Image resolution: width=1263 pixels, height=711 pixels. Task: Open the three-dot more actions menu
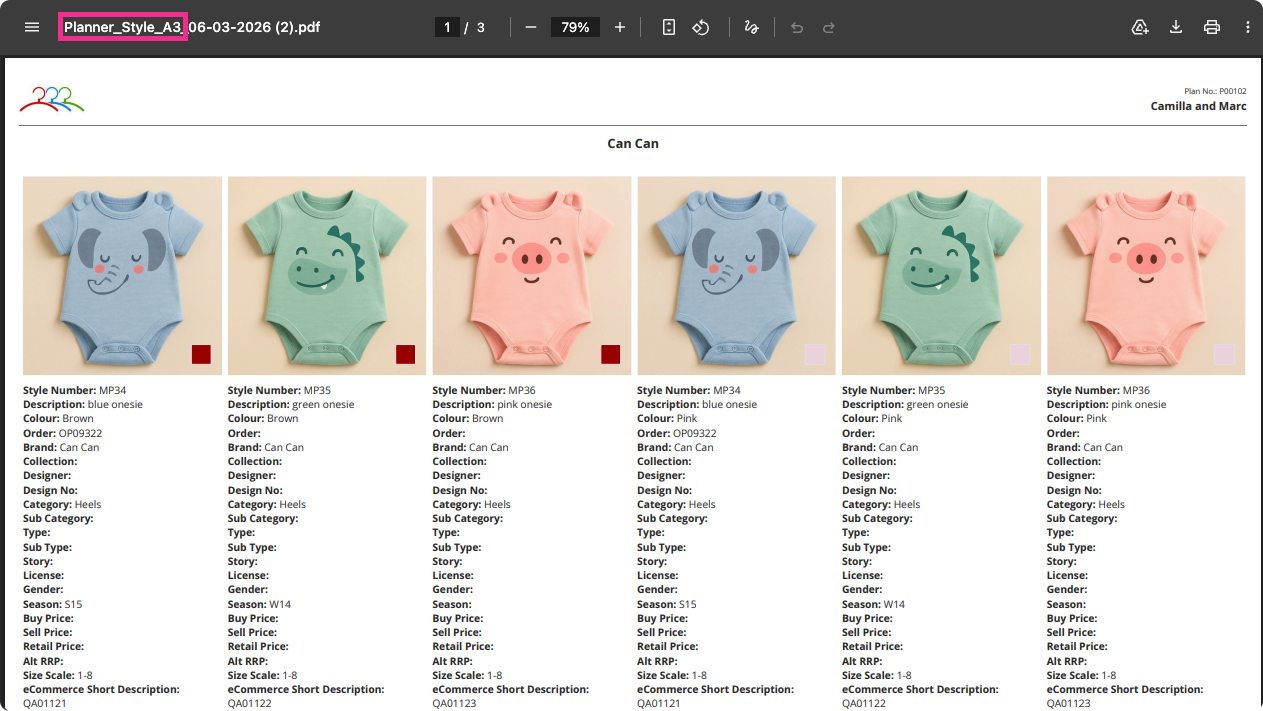click(1248, 27)
